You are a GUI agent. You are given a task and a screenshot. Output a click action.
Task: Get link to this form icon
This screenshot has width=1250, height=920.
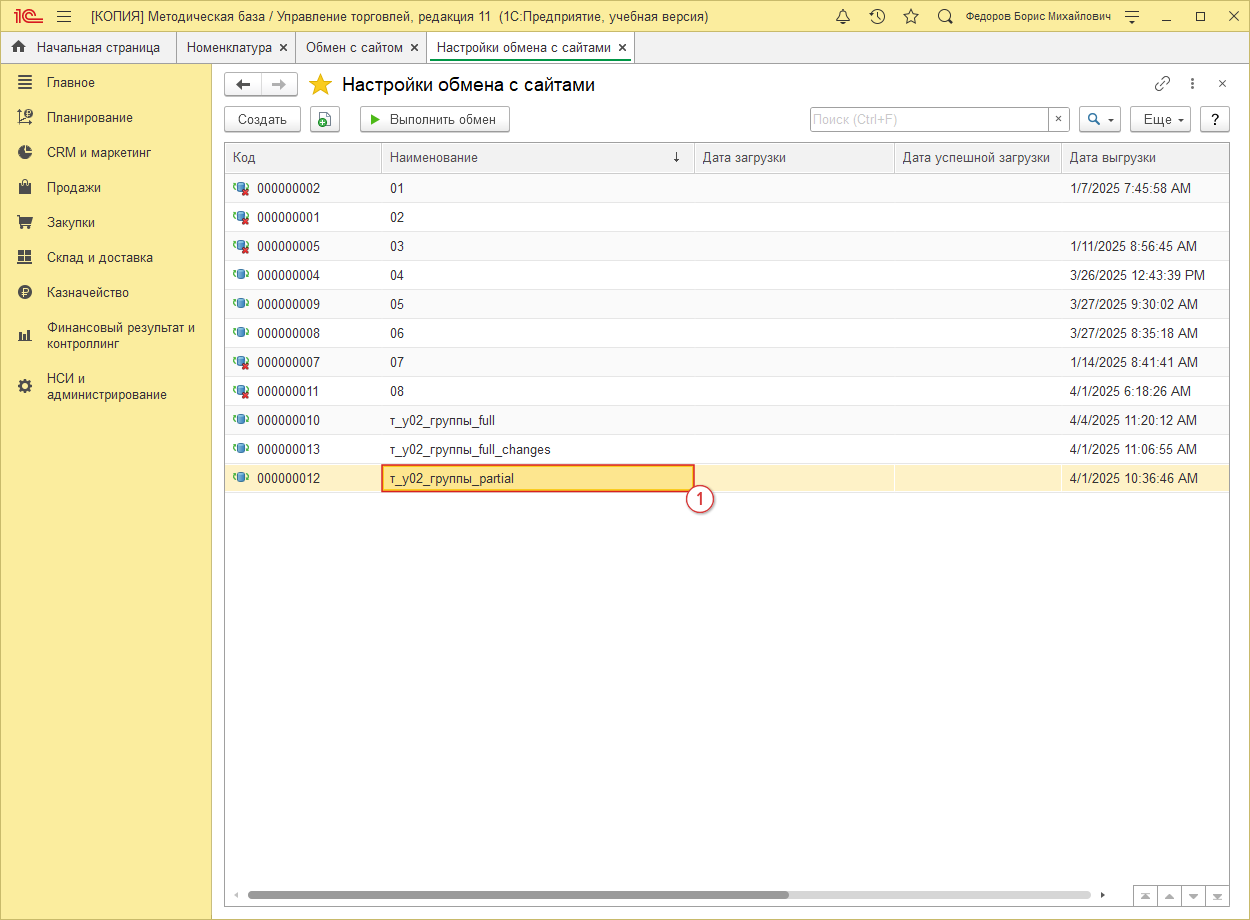click(1162, 84)
